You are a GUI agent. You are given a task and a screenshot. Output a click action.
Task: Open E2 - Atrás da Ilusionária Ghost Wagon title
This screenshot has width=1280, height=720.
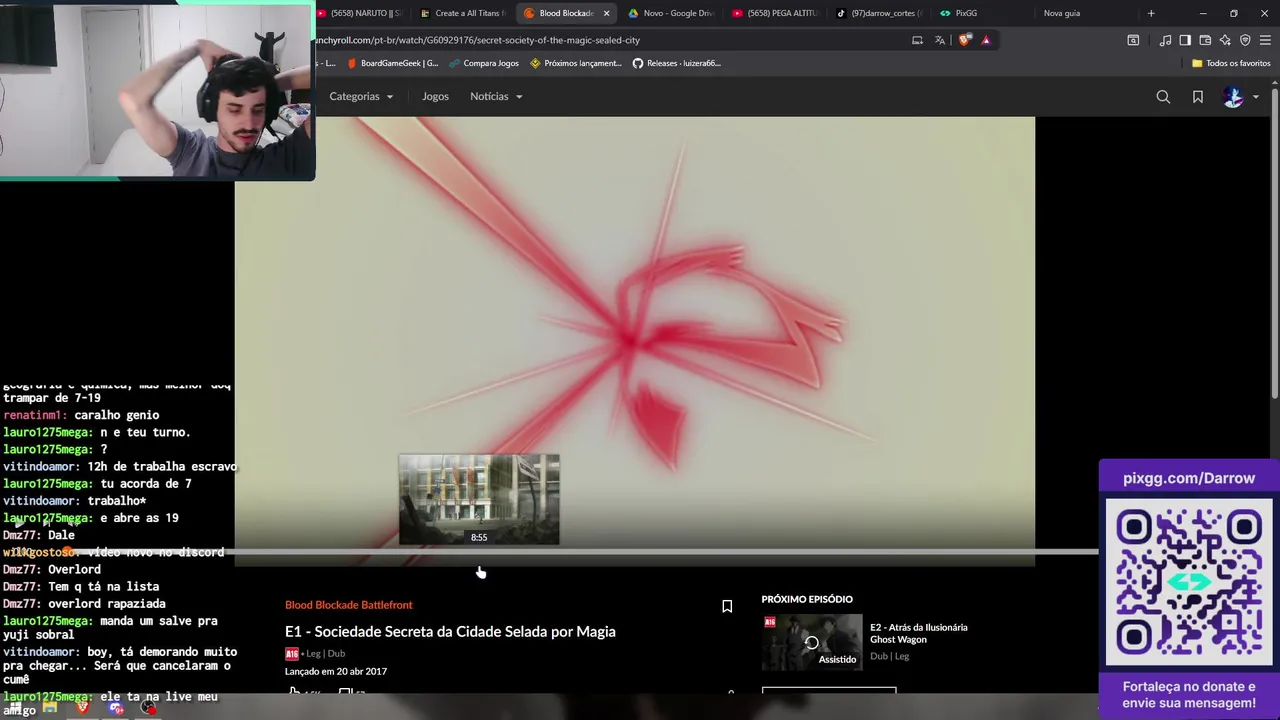[918, 633]
